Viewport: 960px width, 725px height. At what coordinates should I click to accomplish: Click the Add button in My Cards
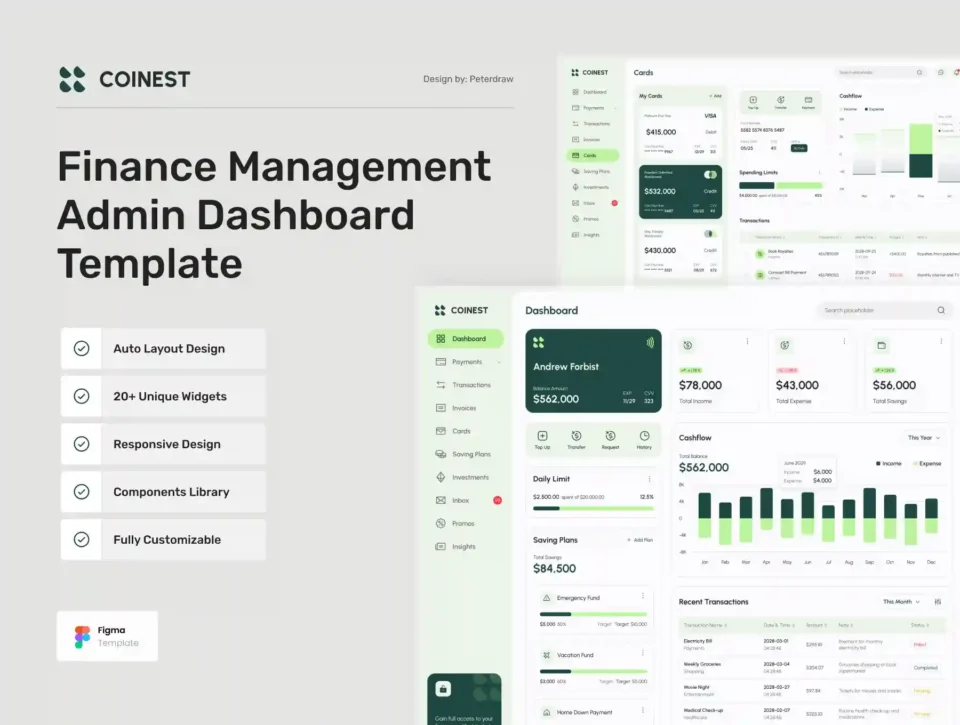pyautogui.click(x=713, y=96)
